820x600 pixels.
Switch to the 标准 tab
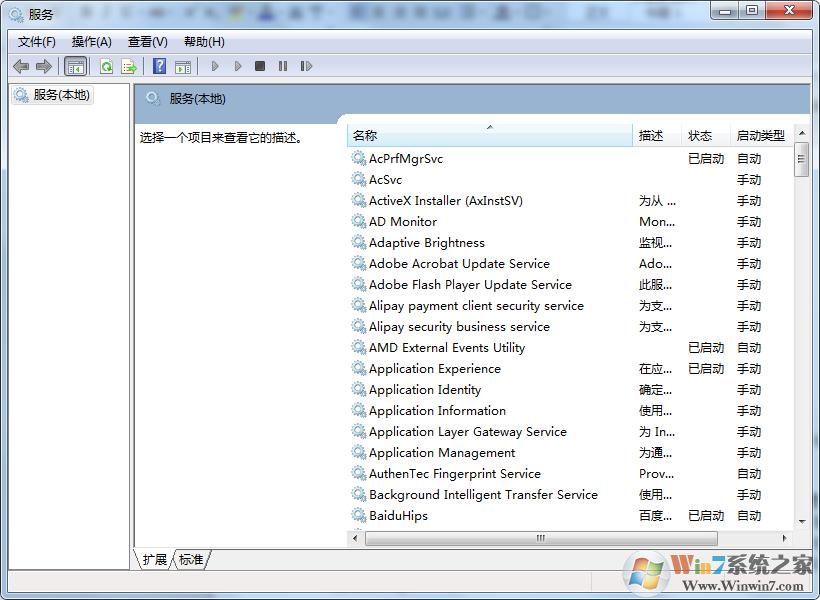point(190,560)
